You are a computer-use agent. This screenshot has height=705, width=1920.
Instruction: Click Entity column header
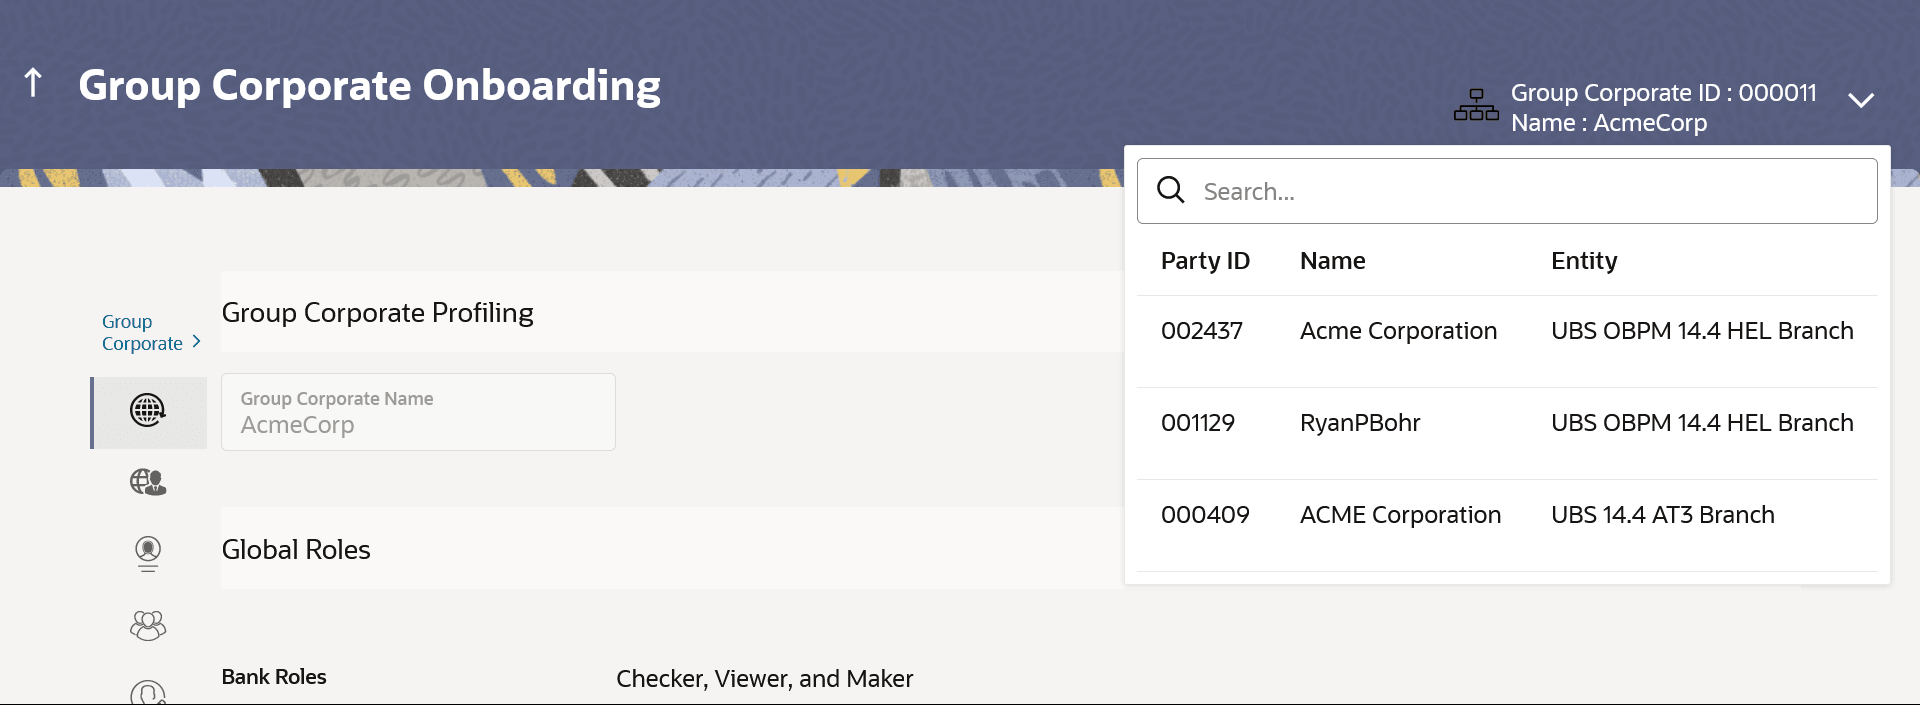[x=1584, y=261]
